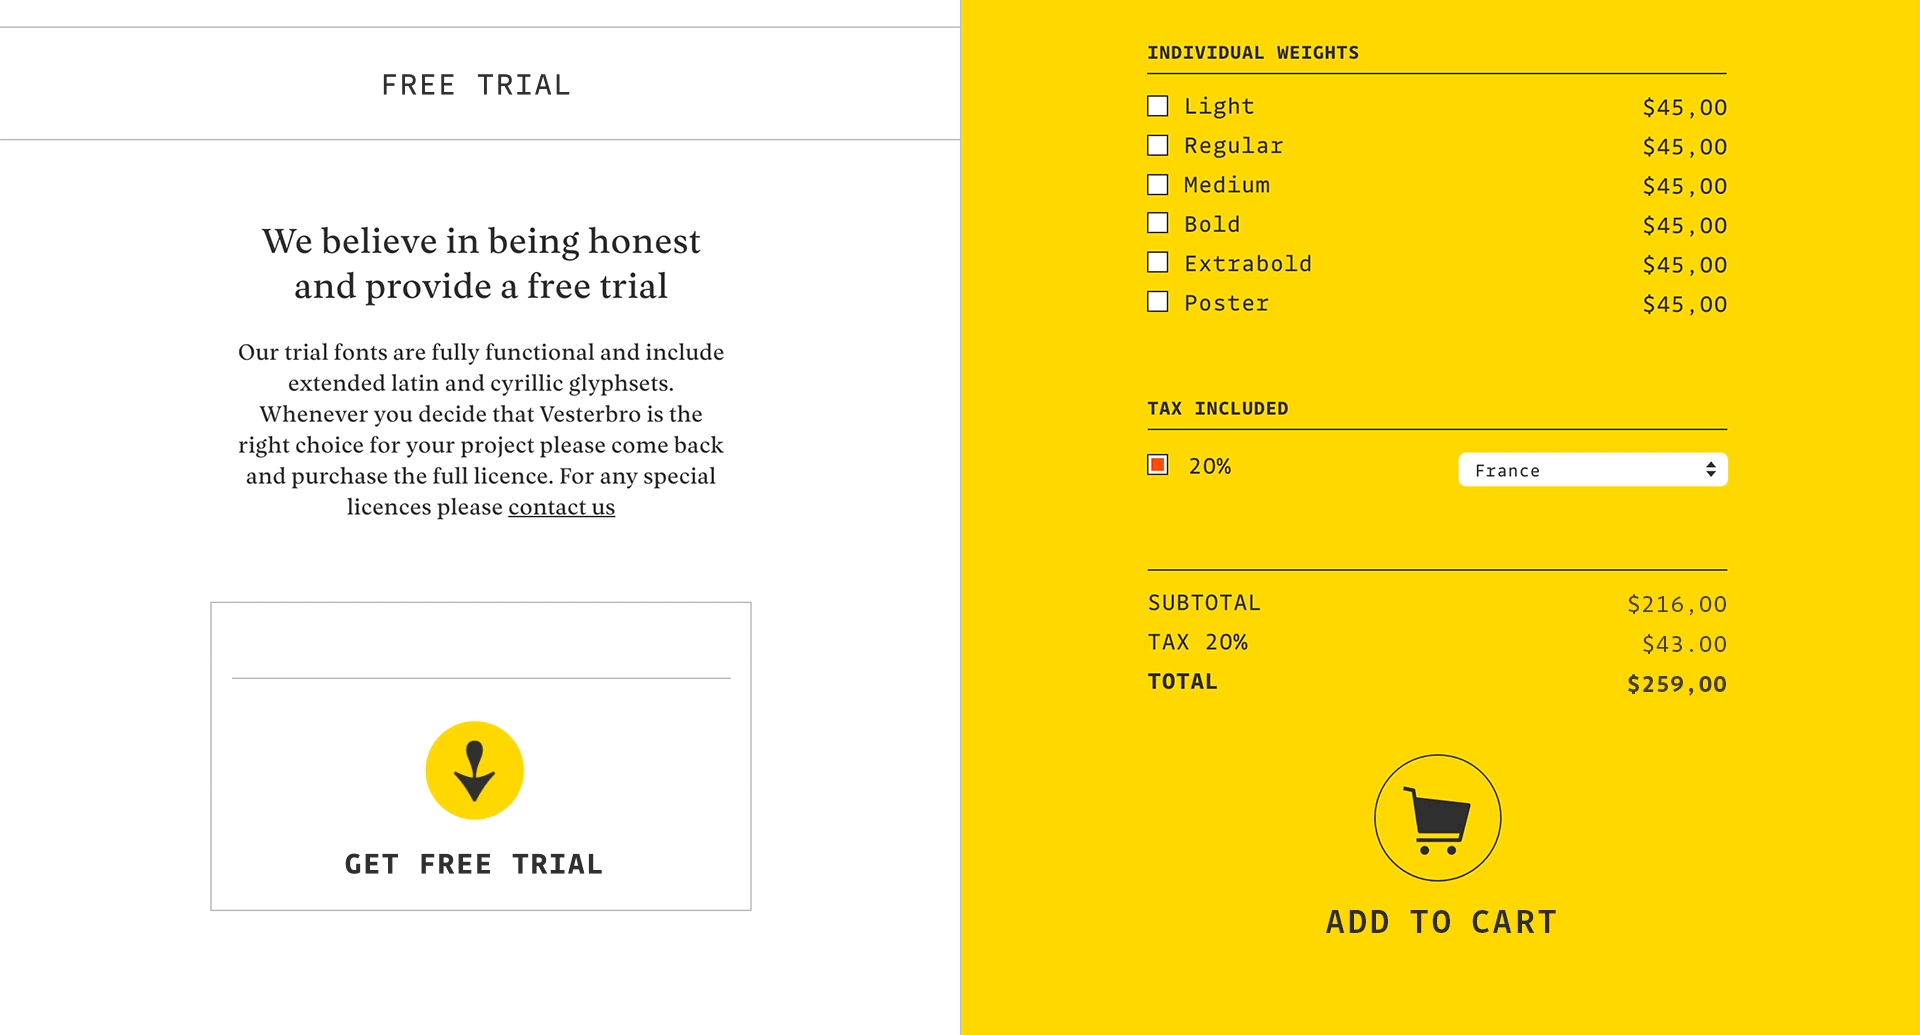Click the dropdown arrows beside France
The width and height of the screenshot is (1920, 1035).
1711,470
